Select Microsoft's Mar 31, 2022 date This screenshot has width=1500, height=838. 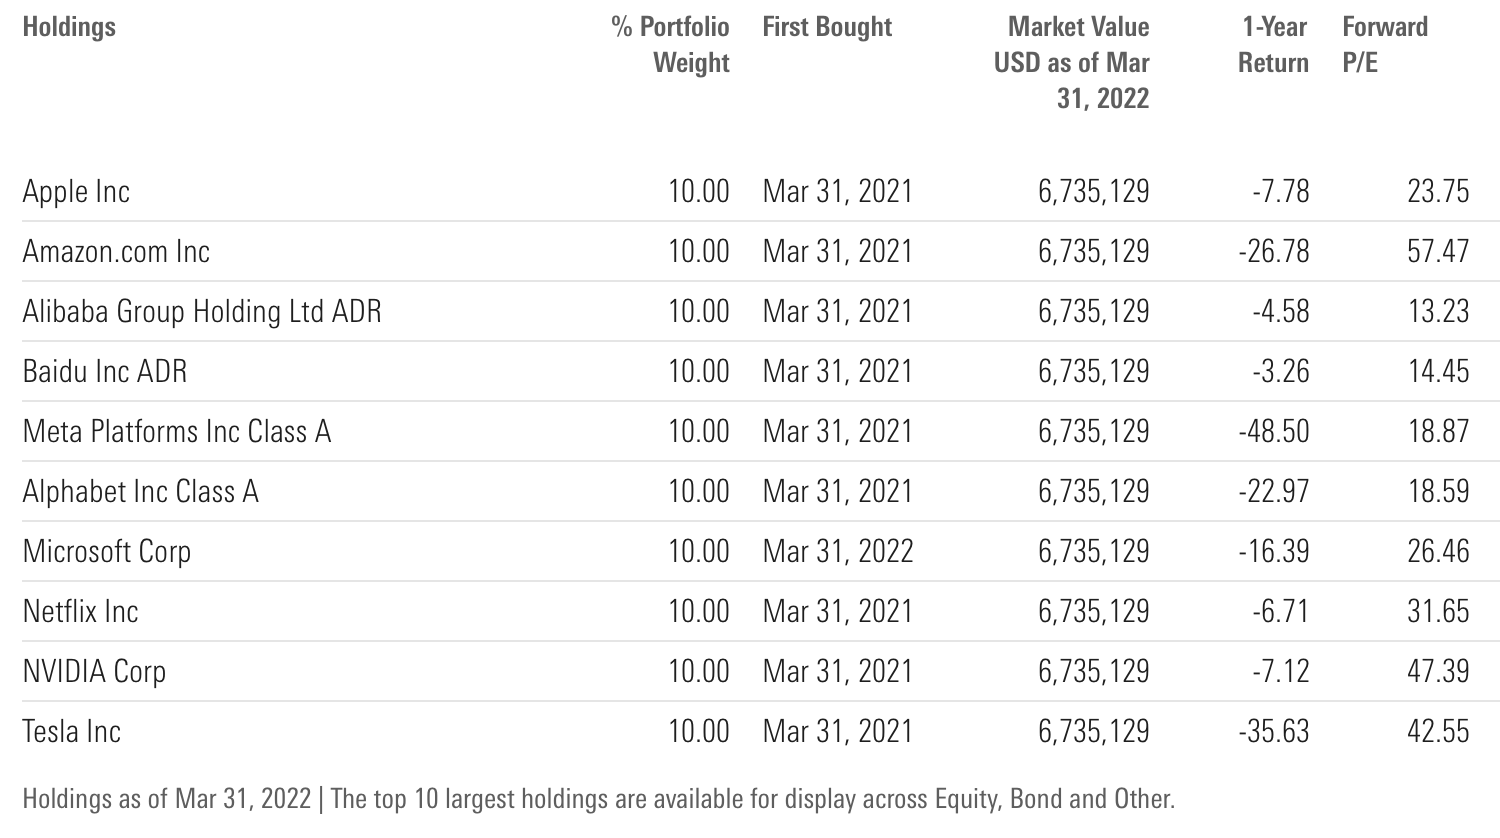(x=838, y=551)
